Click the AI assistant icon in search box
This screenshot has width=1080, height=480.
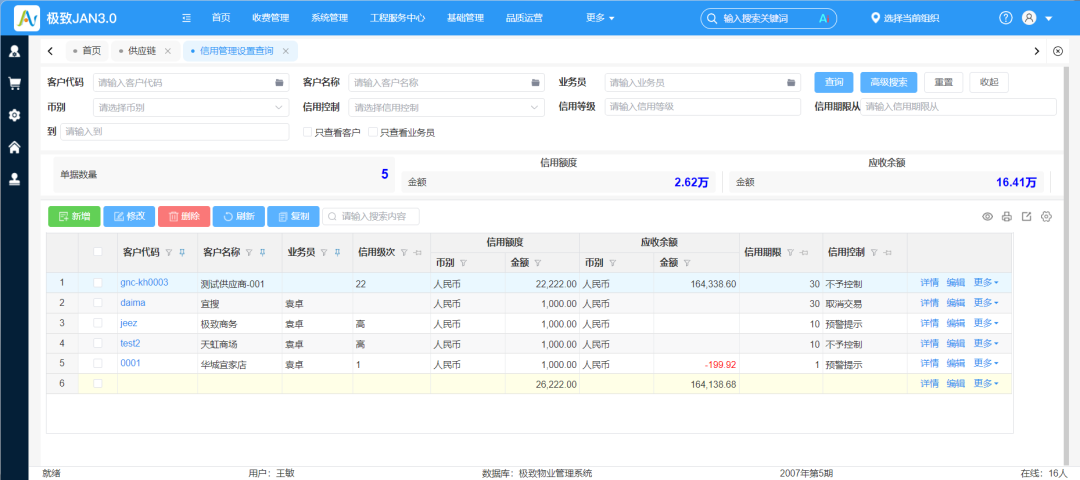click(x=822, y=19)
